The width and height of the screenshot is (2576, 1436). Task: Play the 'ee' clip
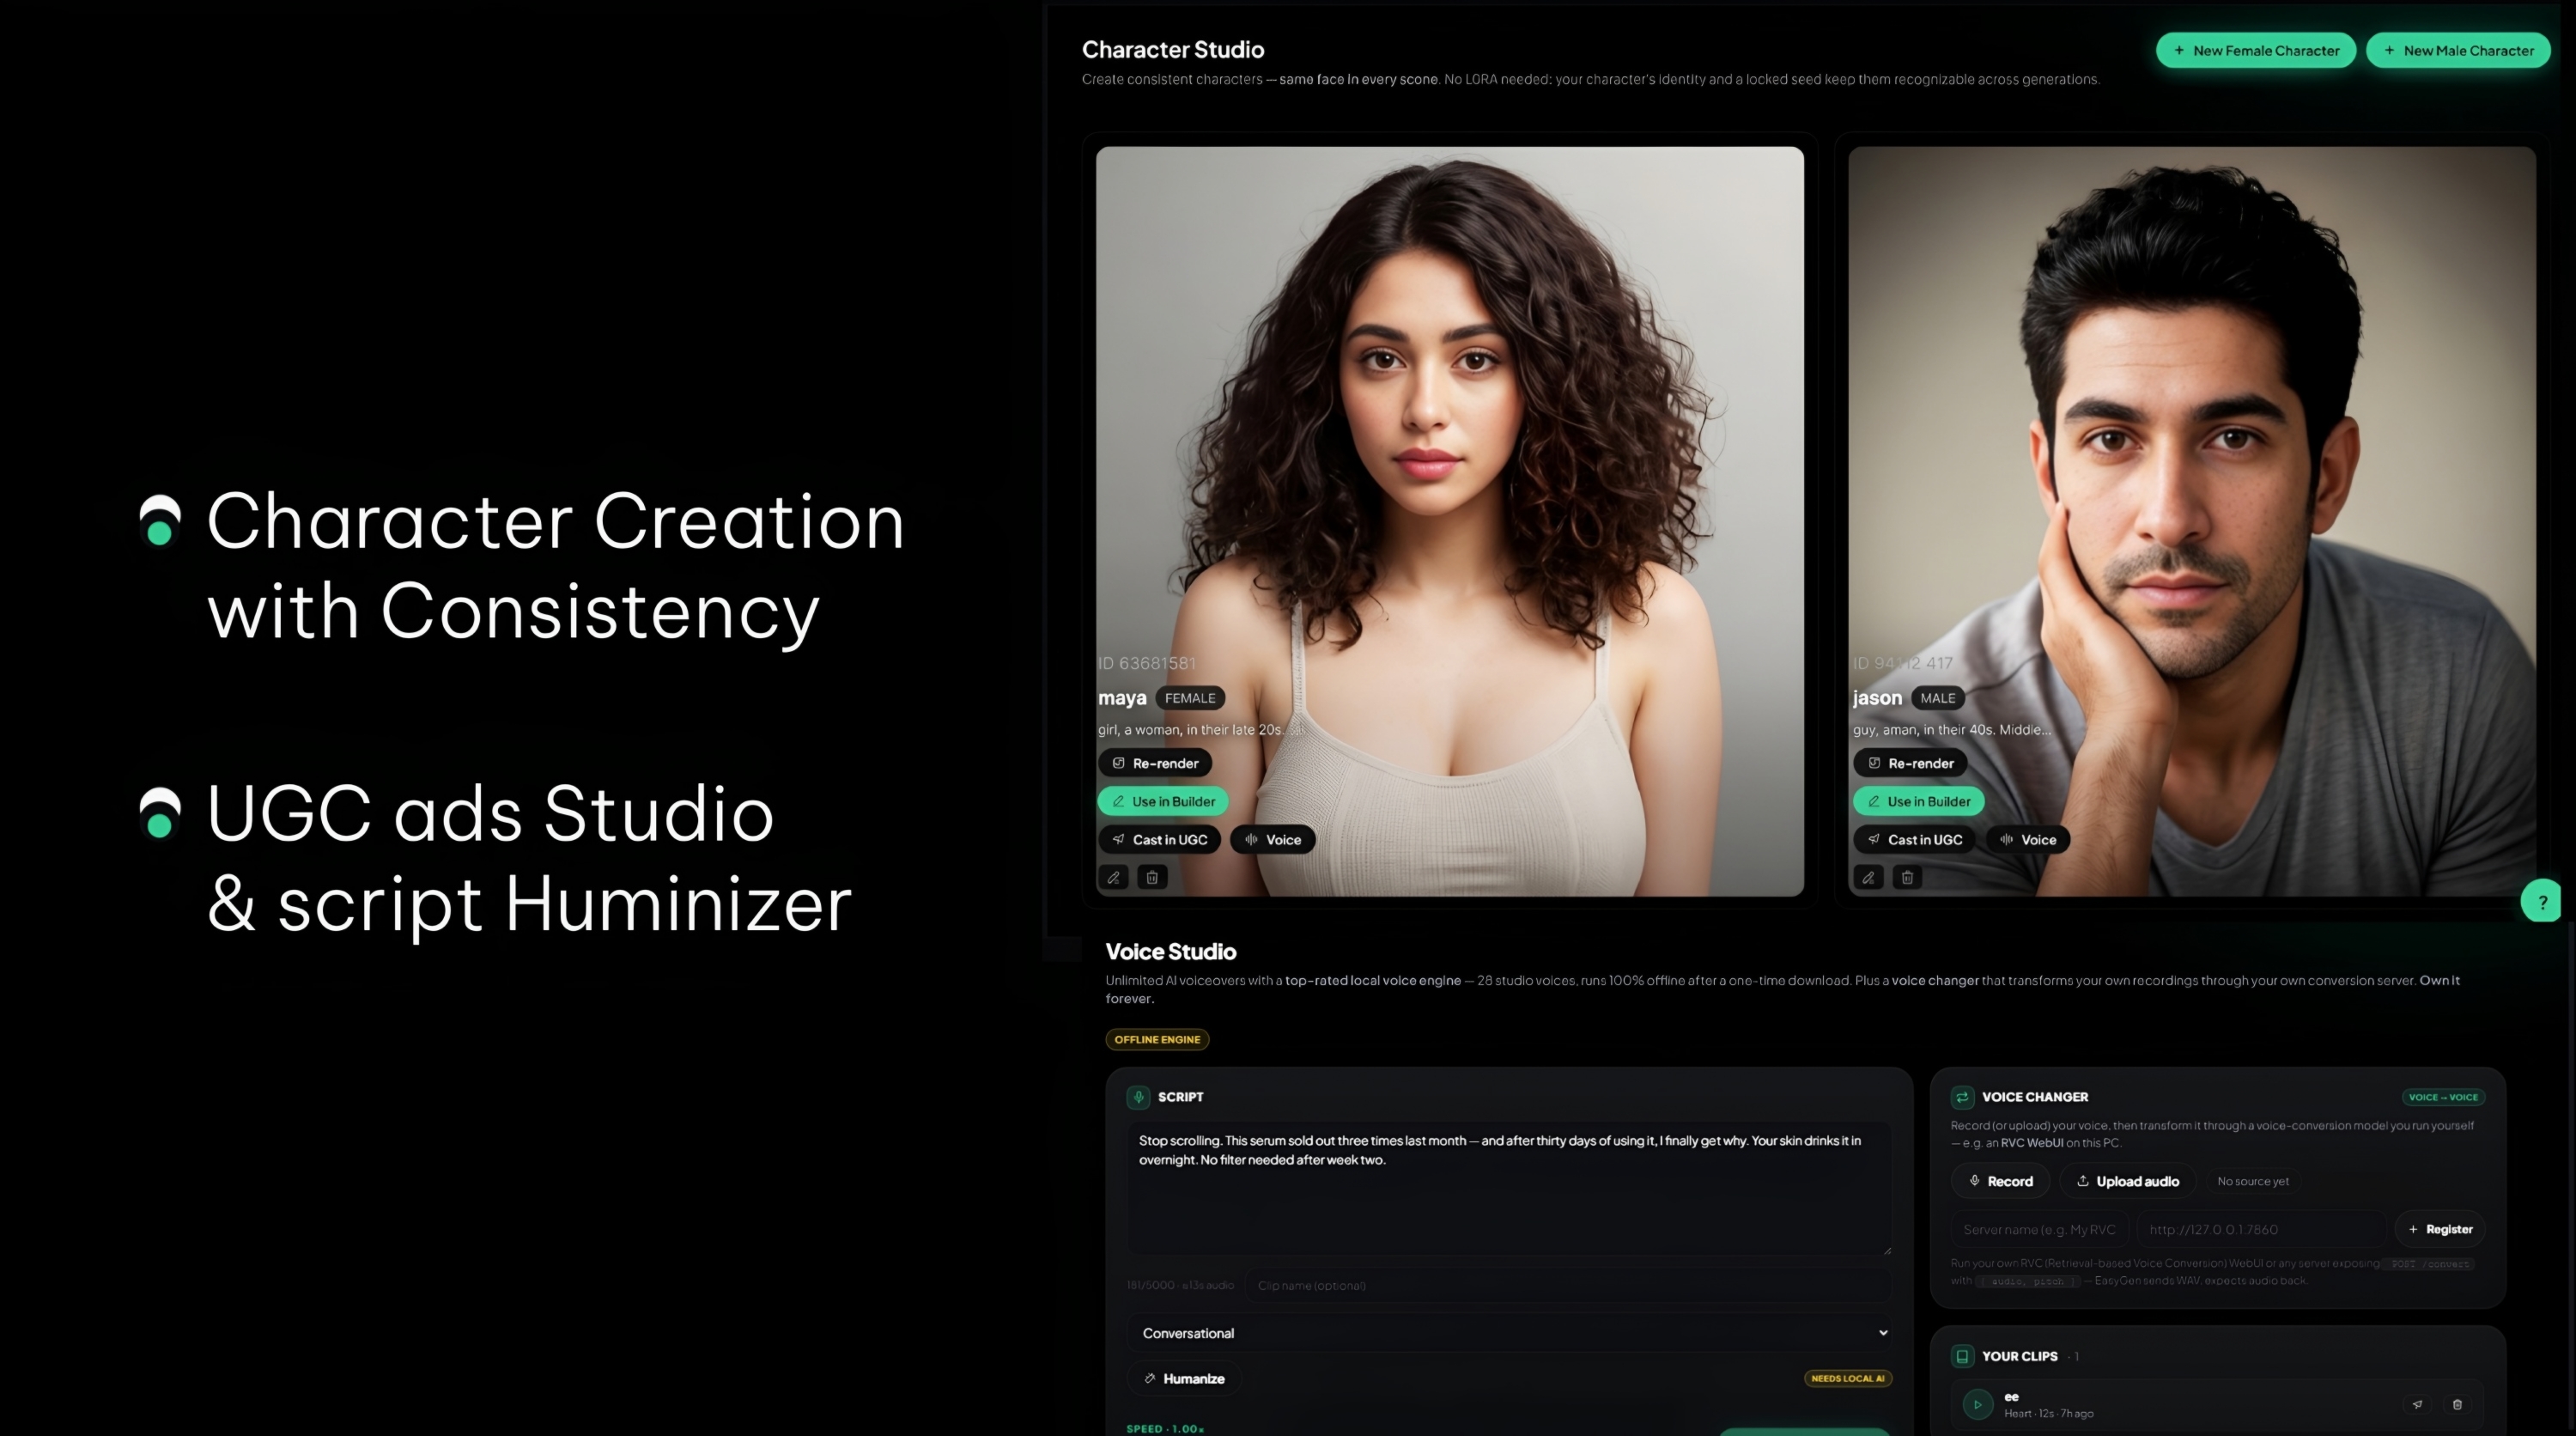1977,1404
